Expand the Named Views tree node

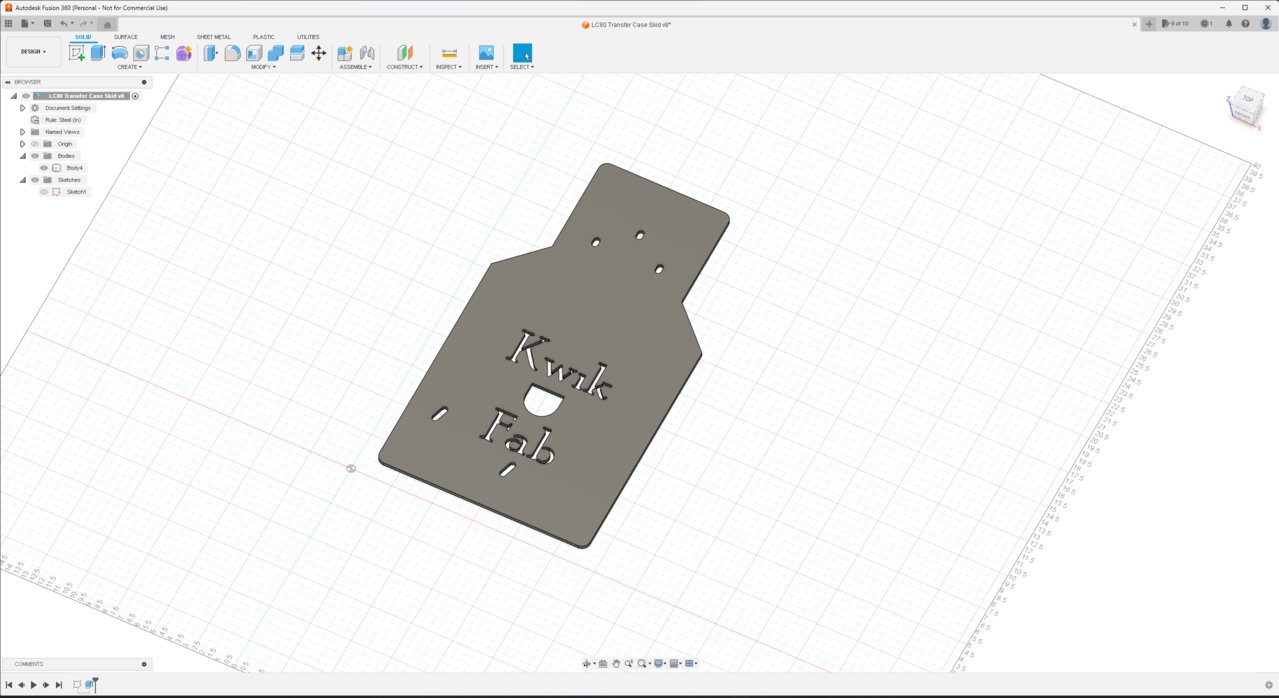coord(22,132)
